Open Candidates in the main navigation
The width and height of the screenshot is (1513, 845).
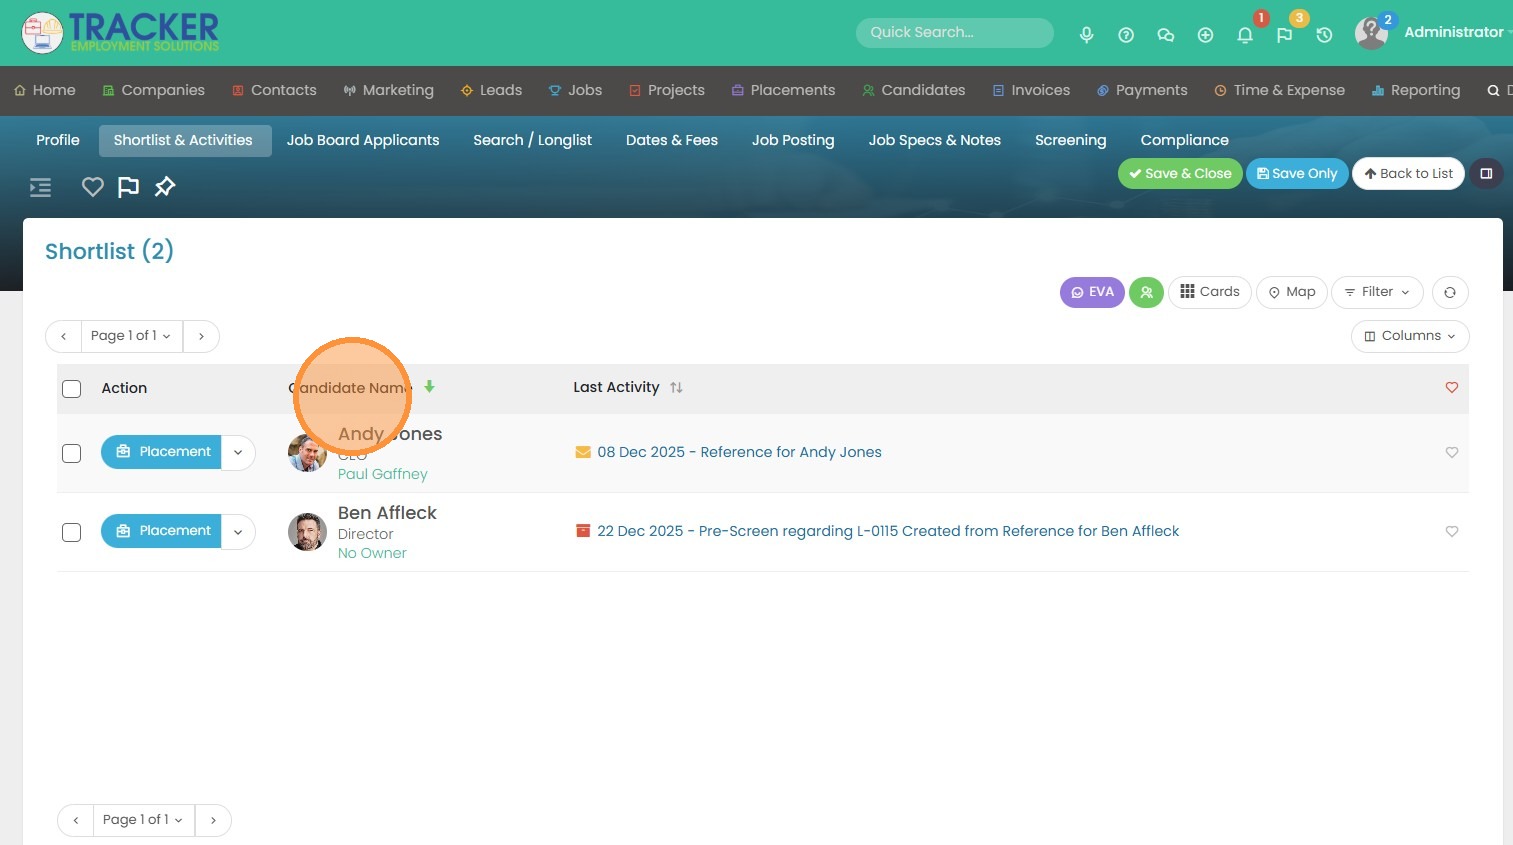pyautogui.click(x=913, y=90)
